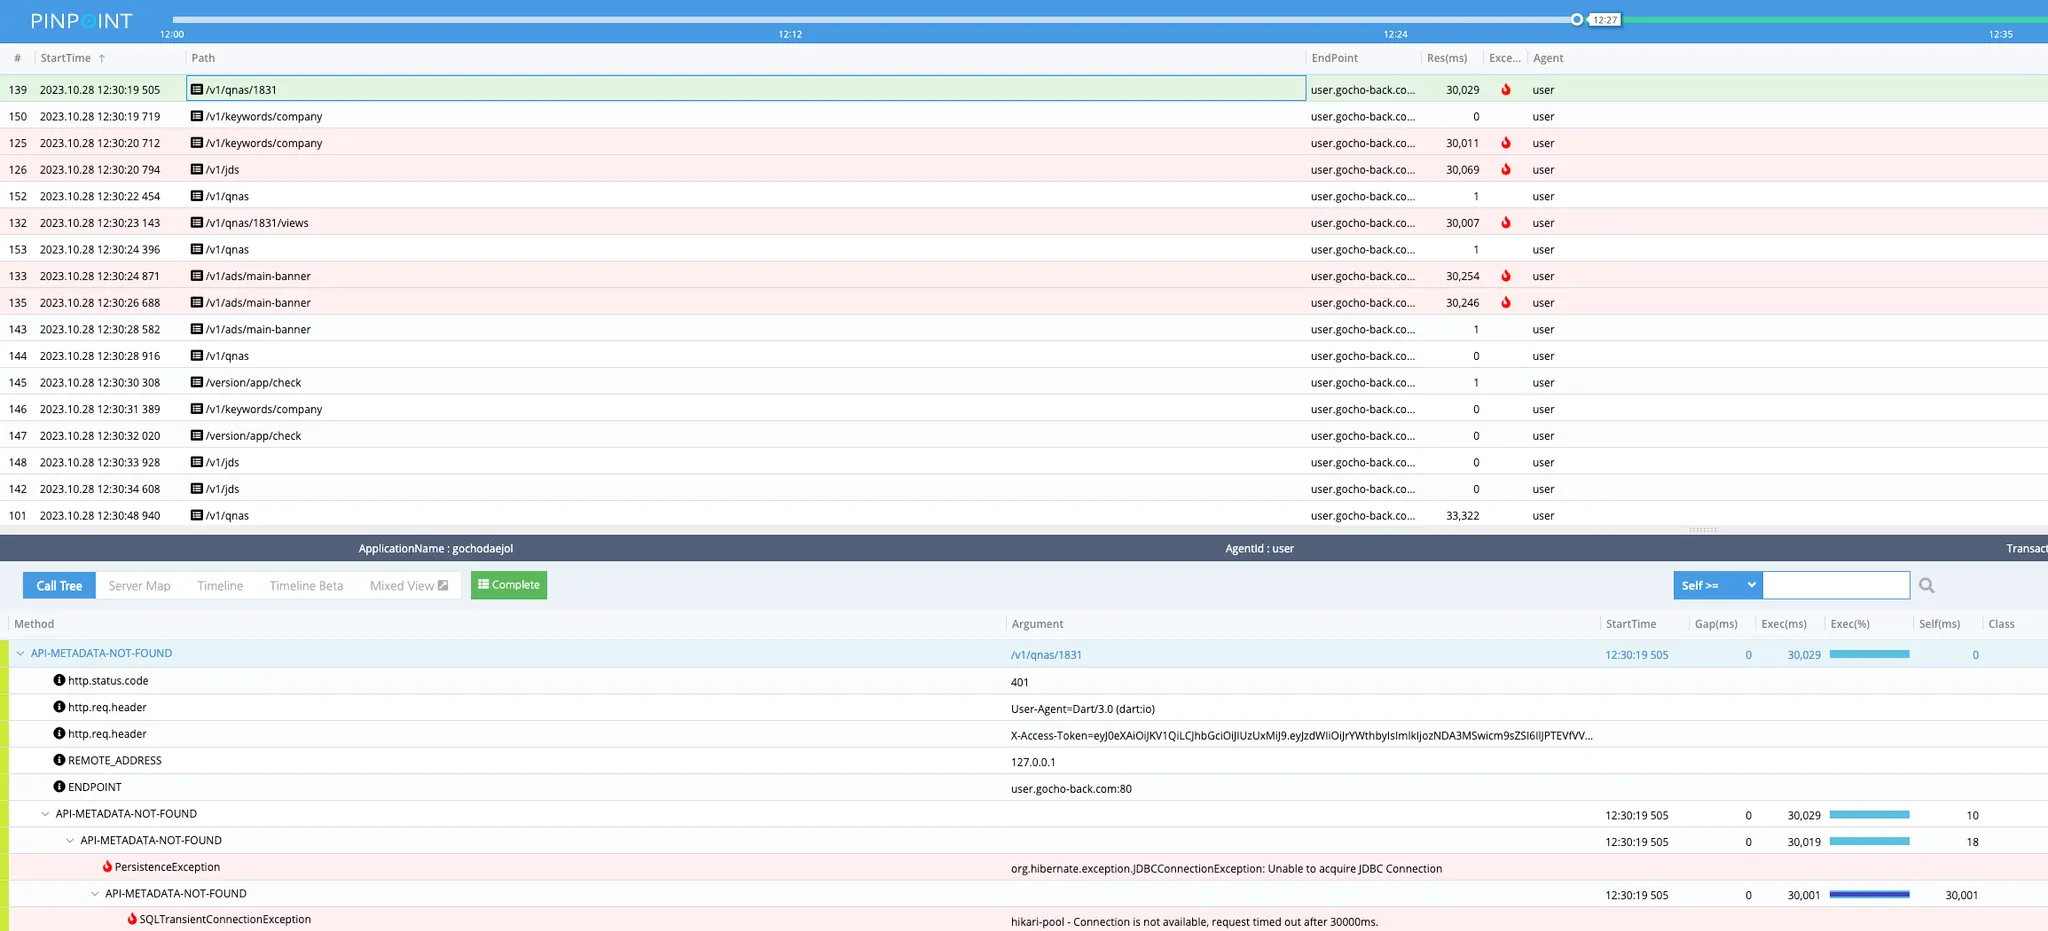
Task: Click the info icon on the User-Agent header row
Action: tap(59, 706)
